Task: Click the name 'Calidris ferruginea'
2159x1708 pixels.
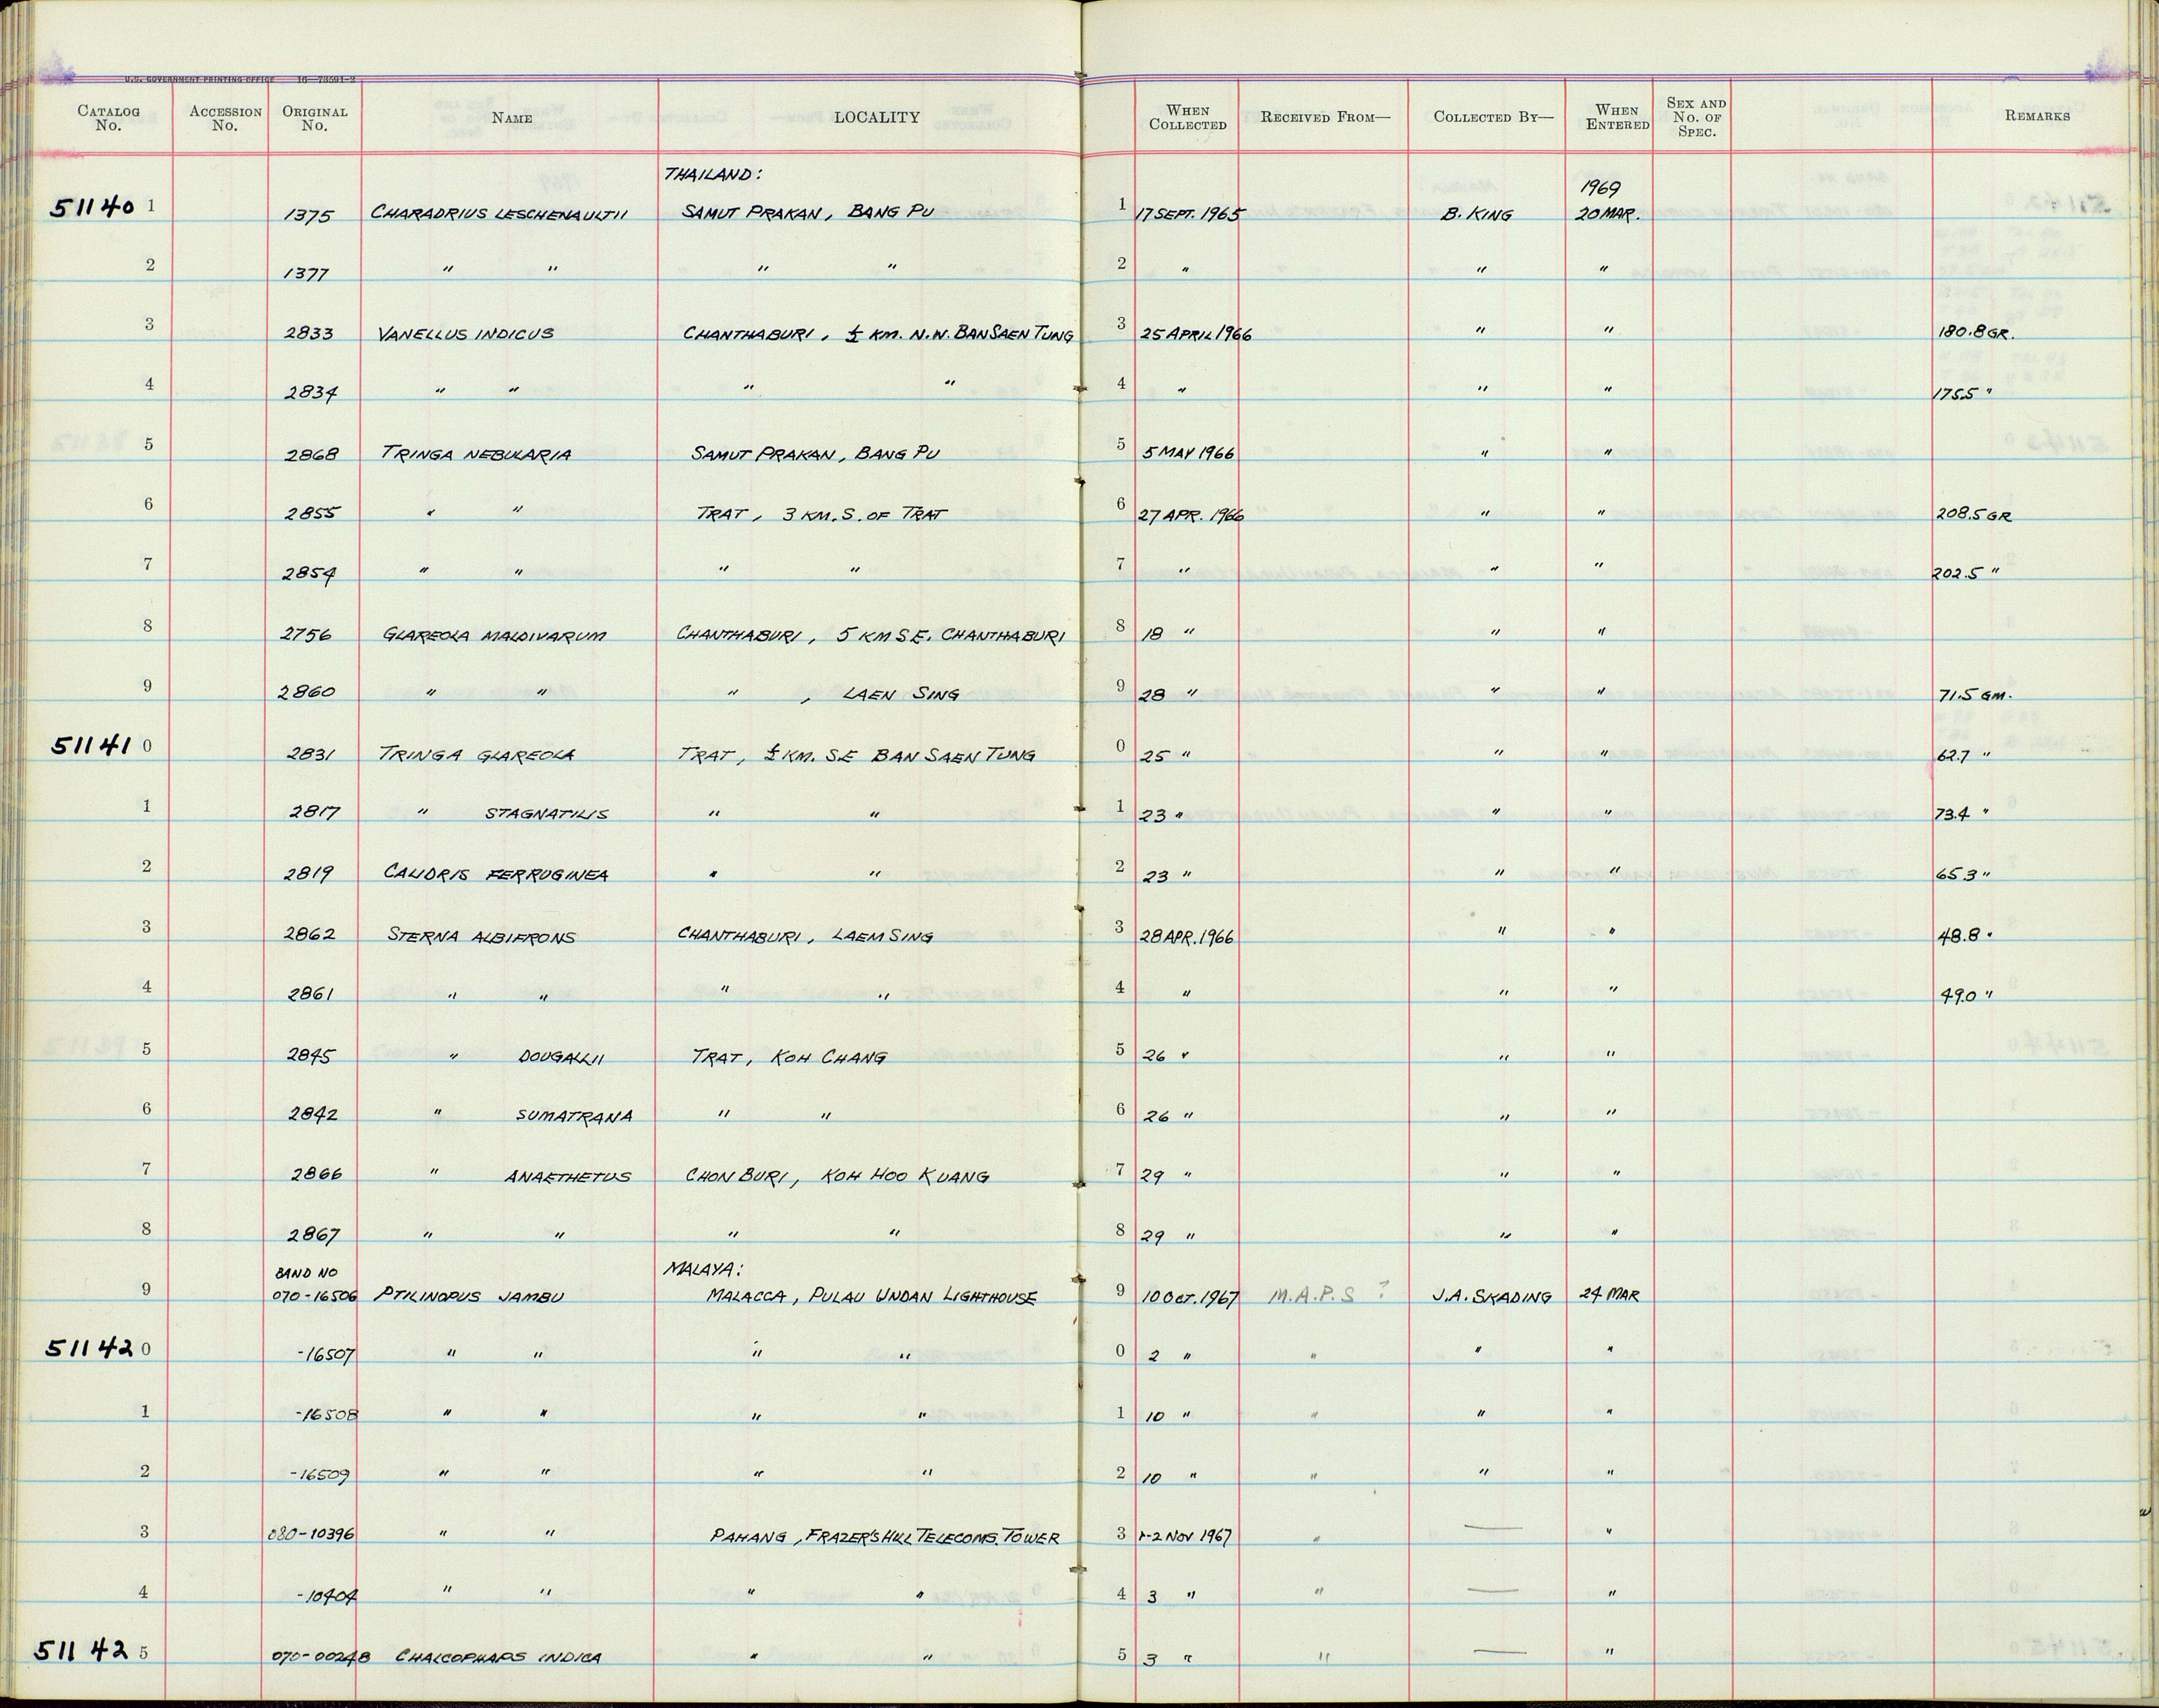Action: click(x=496, y=874)
